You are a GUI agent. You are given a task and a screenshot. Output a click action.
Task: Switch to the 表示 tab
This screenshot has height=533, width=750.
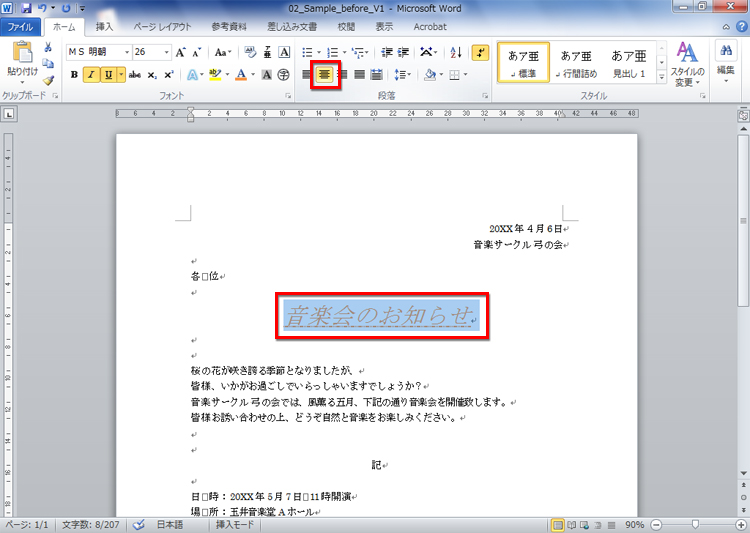click(x=384, y=27)
